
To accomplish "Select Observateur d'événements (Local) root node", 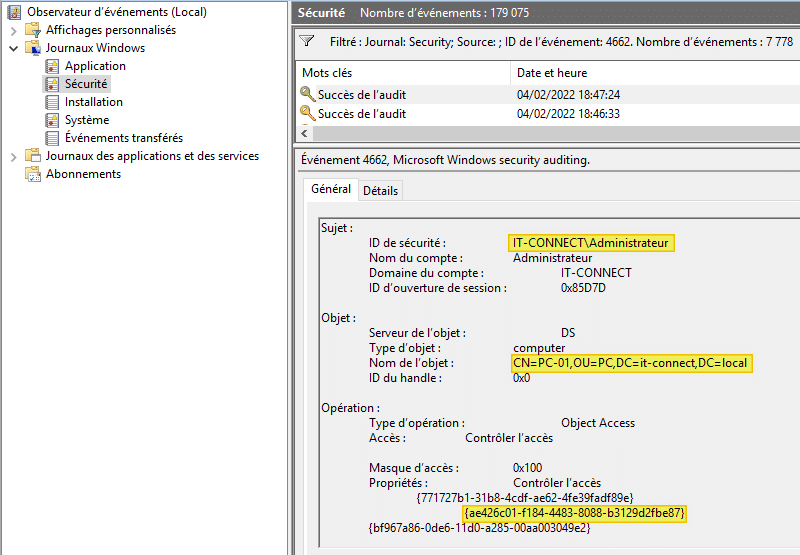I will pos(117,12).
